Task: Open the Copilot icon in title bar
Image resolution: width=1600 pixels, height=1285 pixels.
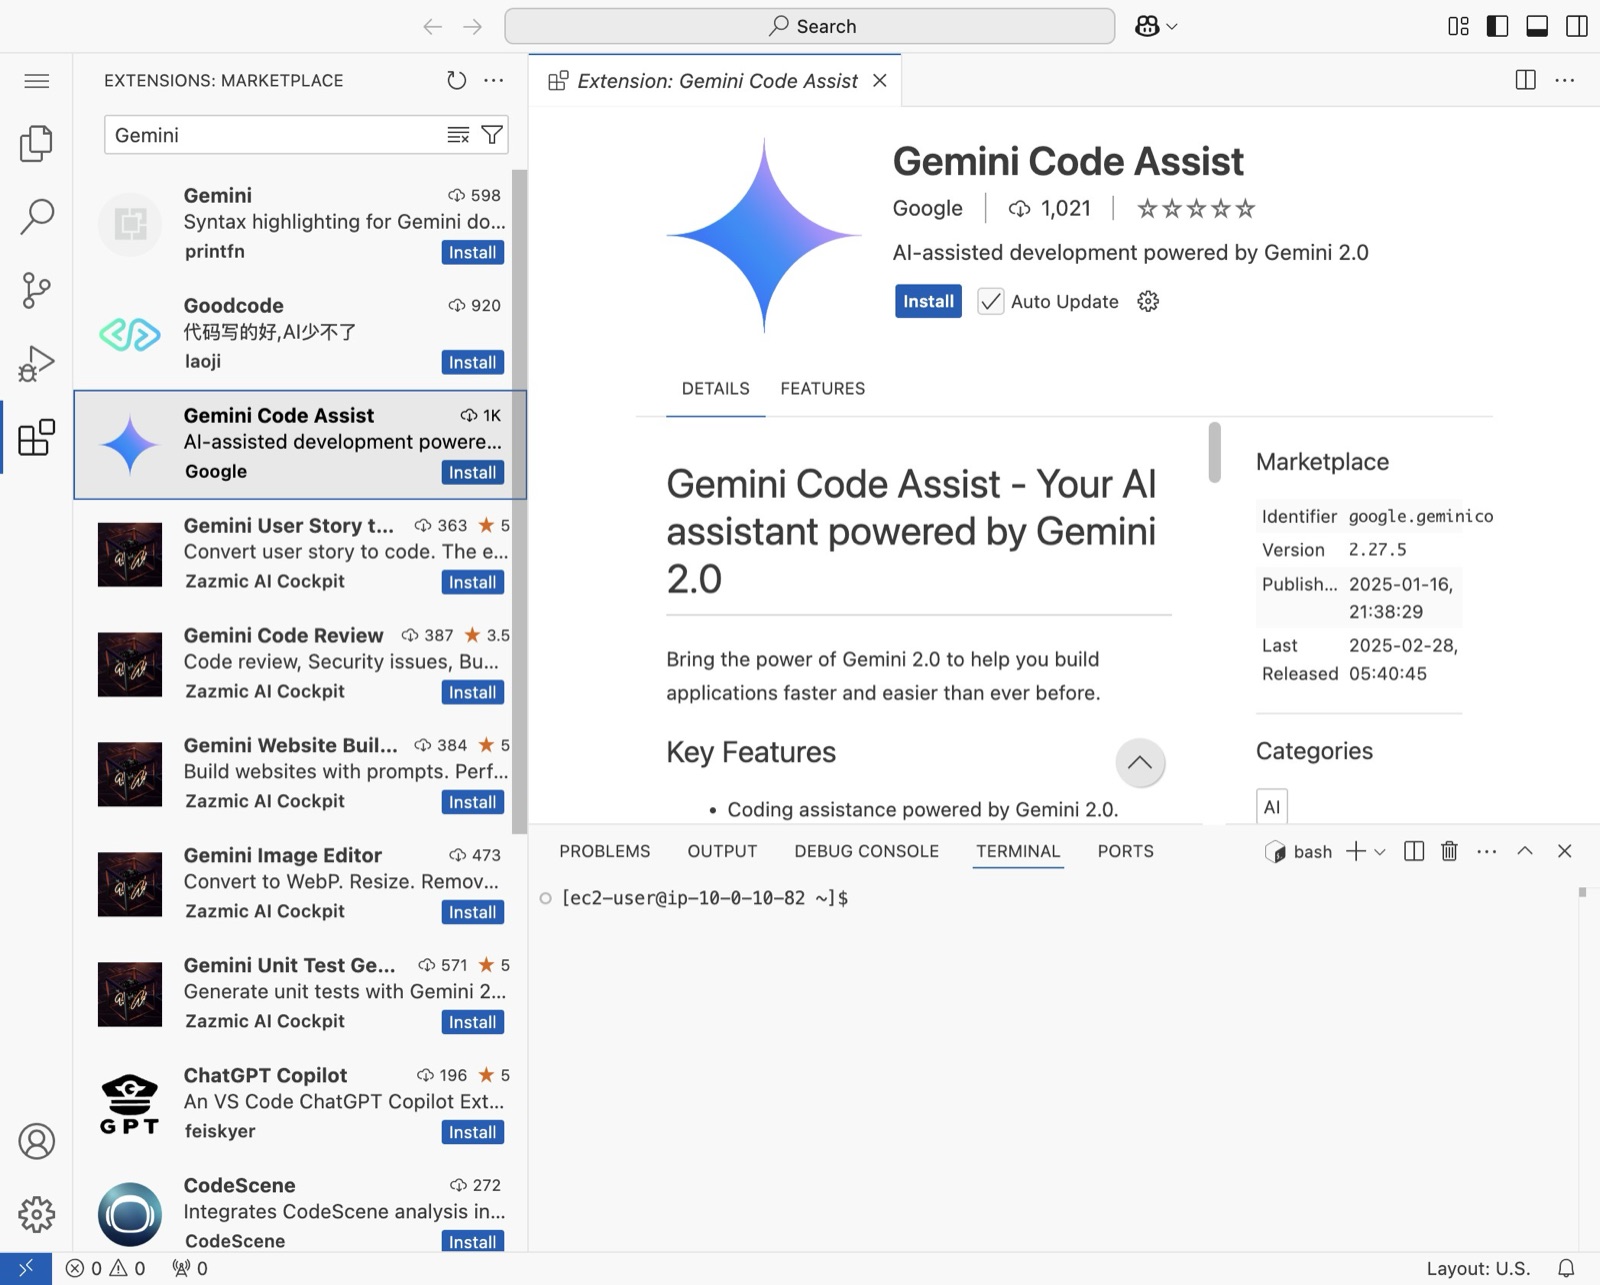Action: coord(1147,26)
